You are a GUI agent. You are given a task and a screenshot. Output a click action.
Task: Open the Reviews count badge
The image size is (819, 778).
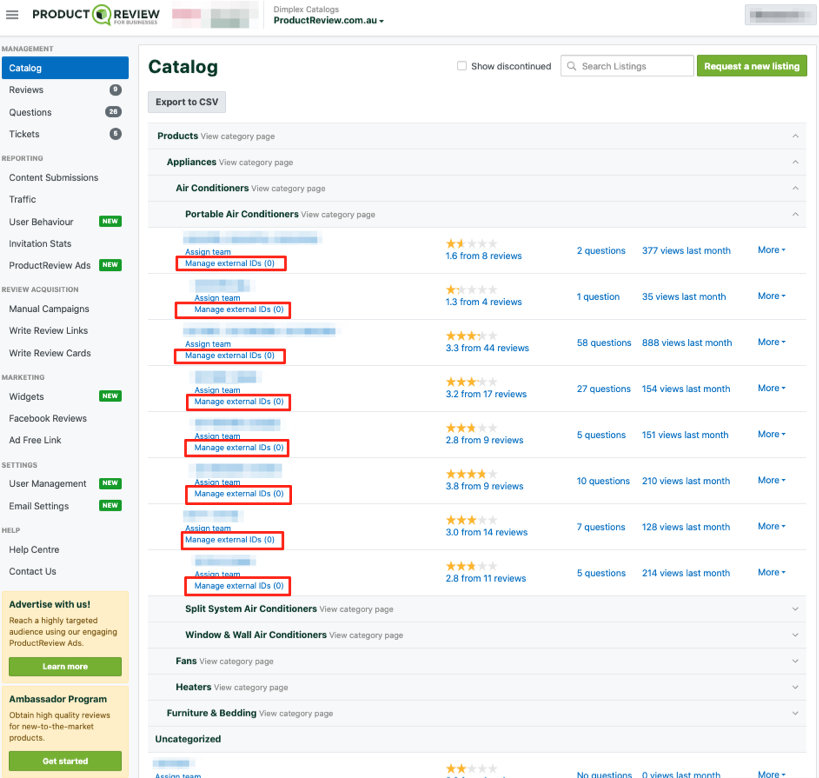pyautogui.click(x=115, y=90)
